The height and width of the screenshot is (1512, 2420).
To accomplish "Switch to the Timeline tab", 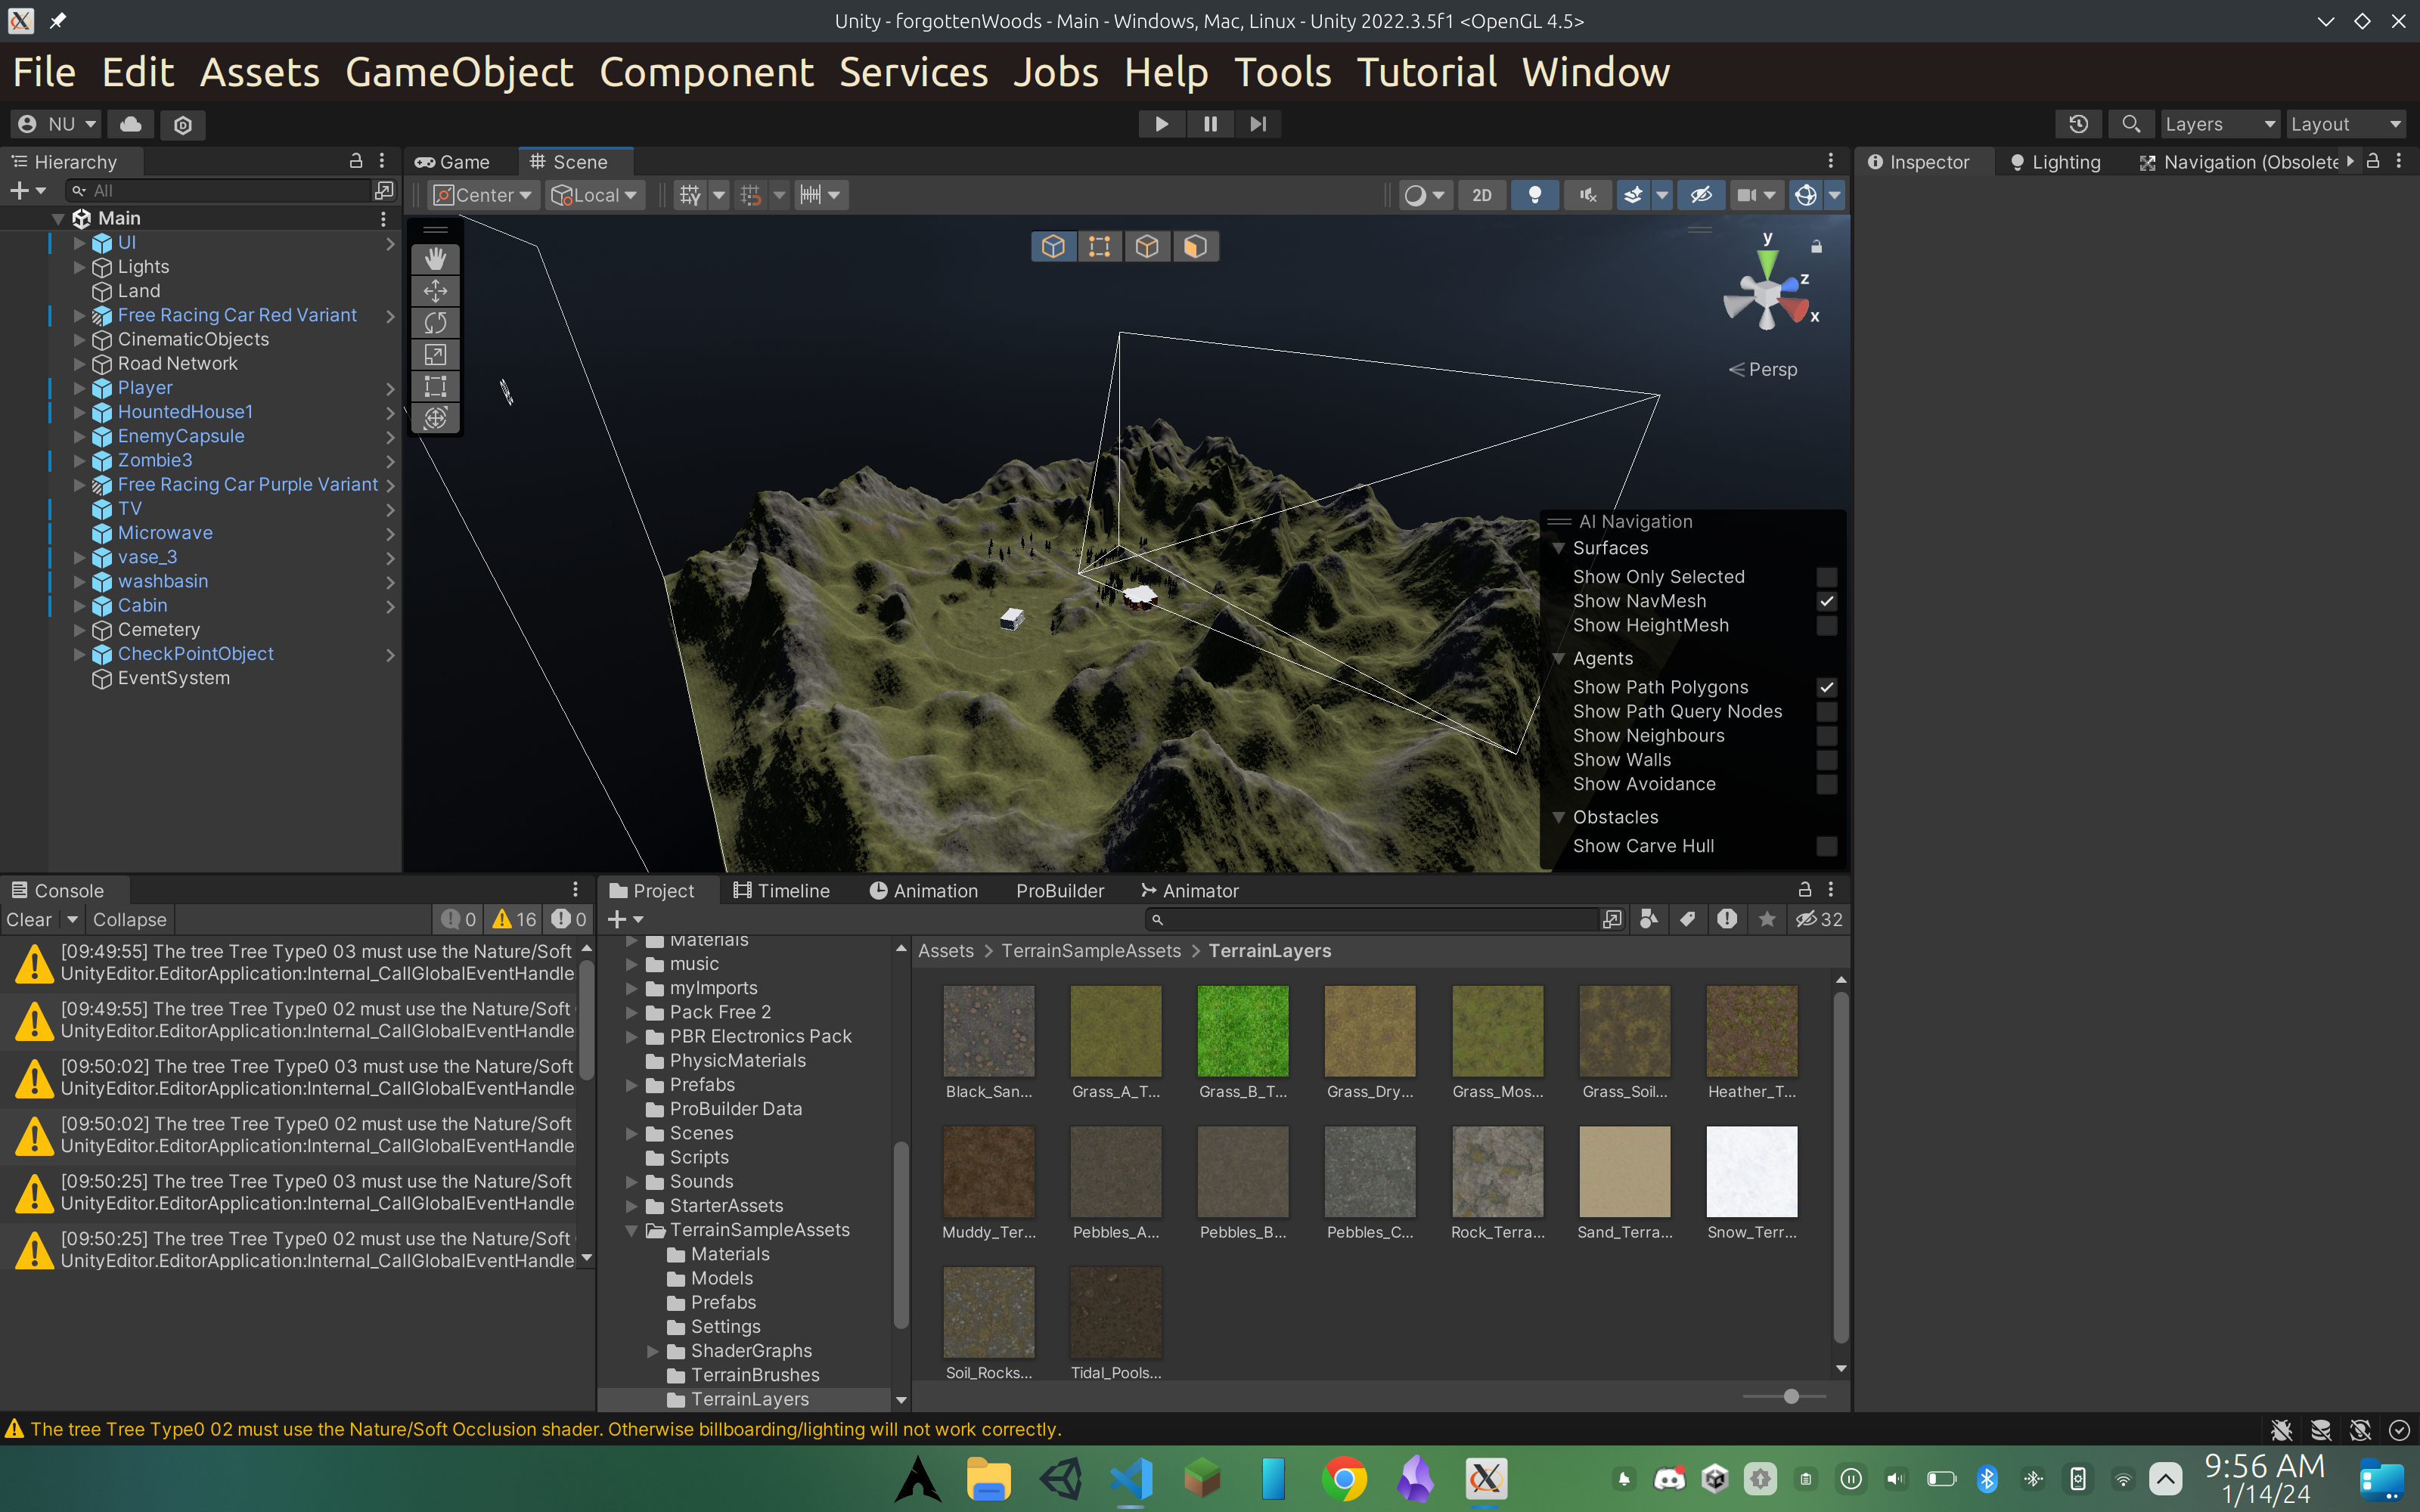I will pyautogui.click(x=782, y=890).
